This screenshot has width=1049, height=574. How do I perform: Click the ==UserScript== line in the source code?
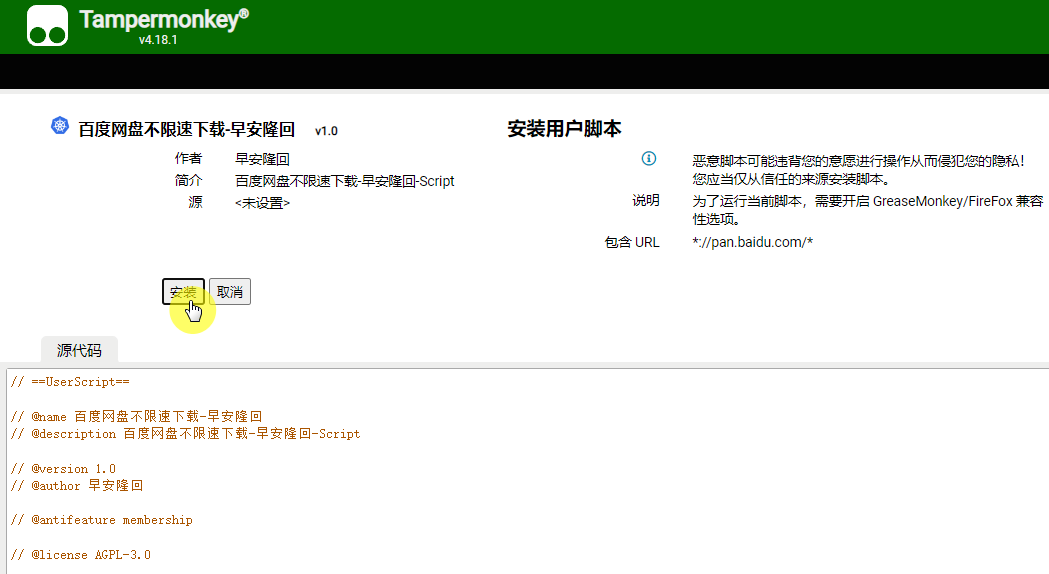(x=70, y=382)
